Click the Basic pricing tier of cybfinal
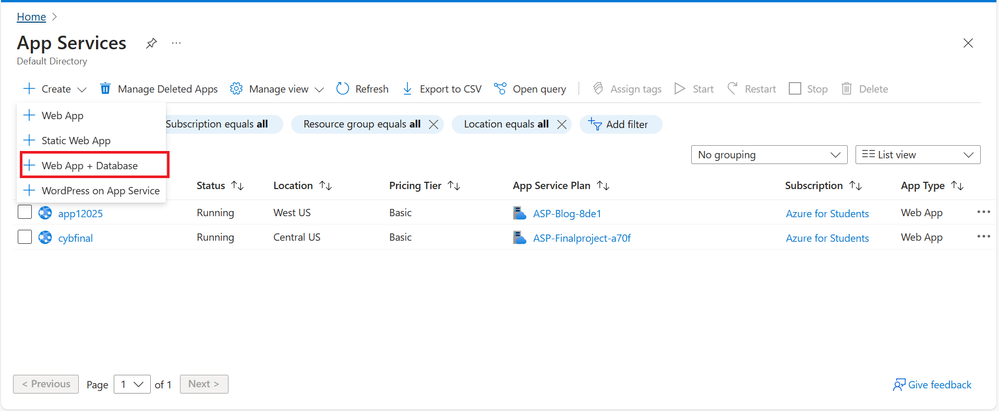Viewport: 999px width, 411px height. click(x=400, y=238)
